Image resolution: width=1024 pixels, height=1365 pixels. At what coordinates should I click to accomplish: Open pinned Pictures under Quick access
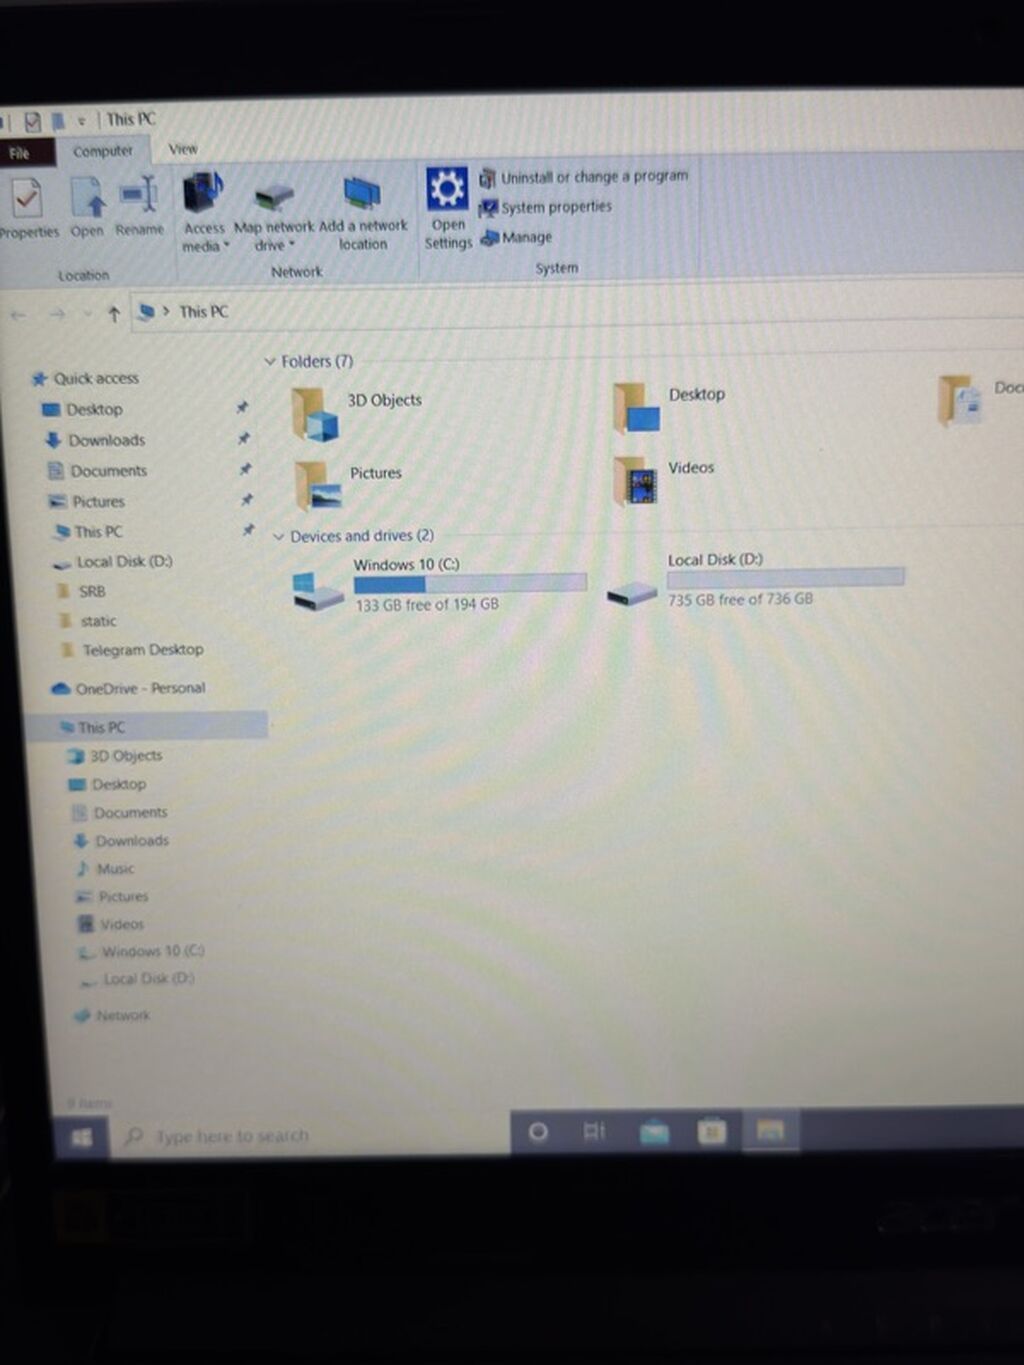click(98, 501)
